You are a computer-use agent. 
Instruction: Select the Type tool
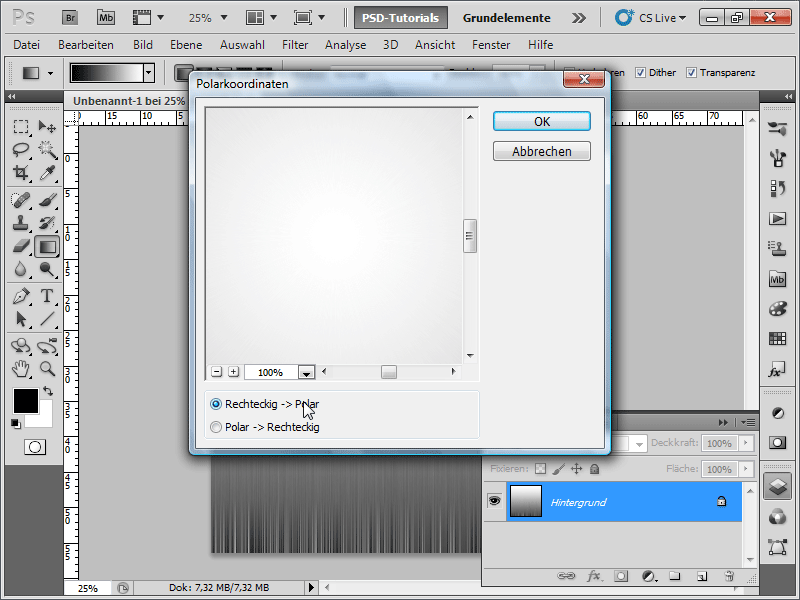point(47,296)
